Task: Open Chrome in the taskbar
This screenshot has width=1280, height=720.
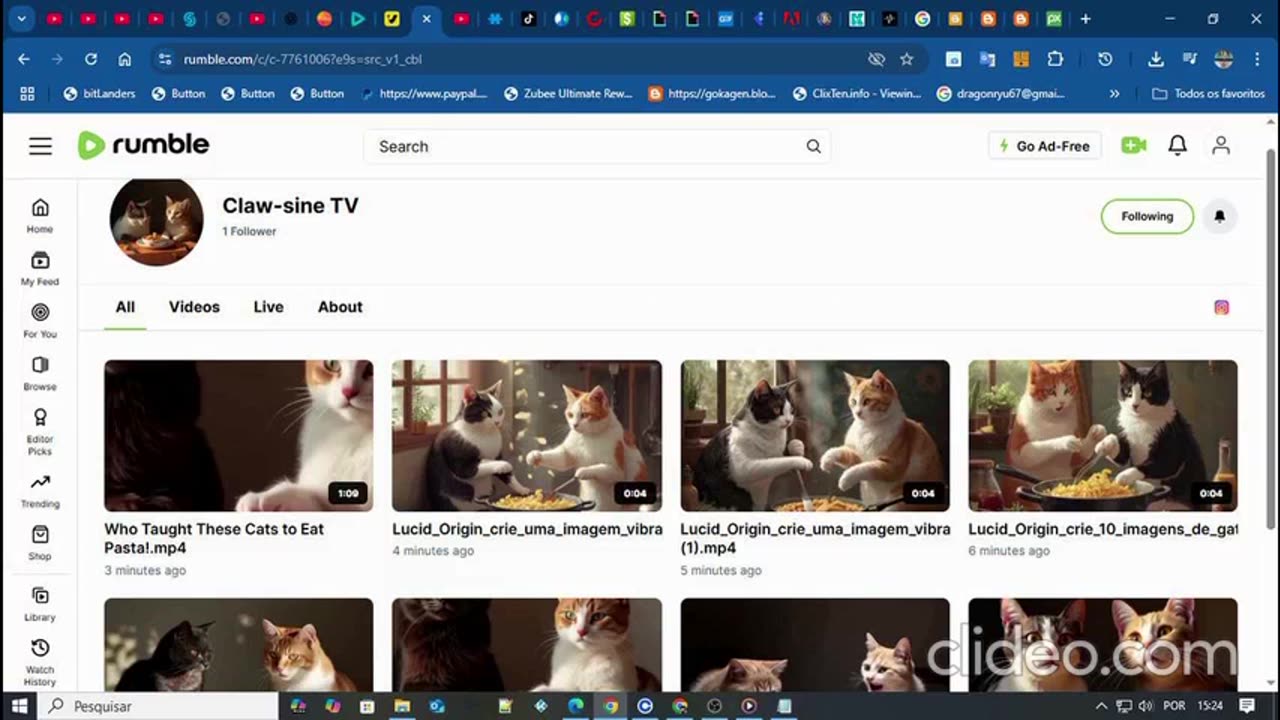Action: tap(610, 706)
